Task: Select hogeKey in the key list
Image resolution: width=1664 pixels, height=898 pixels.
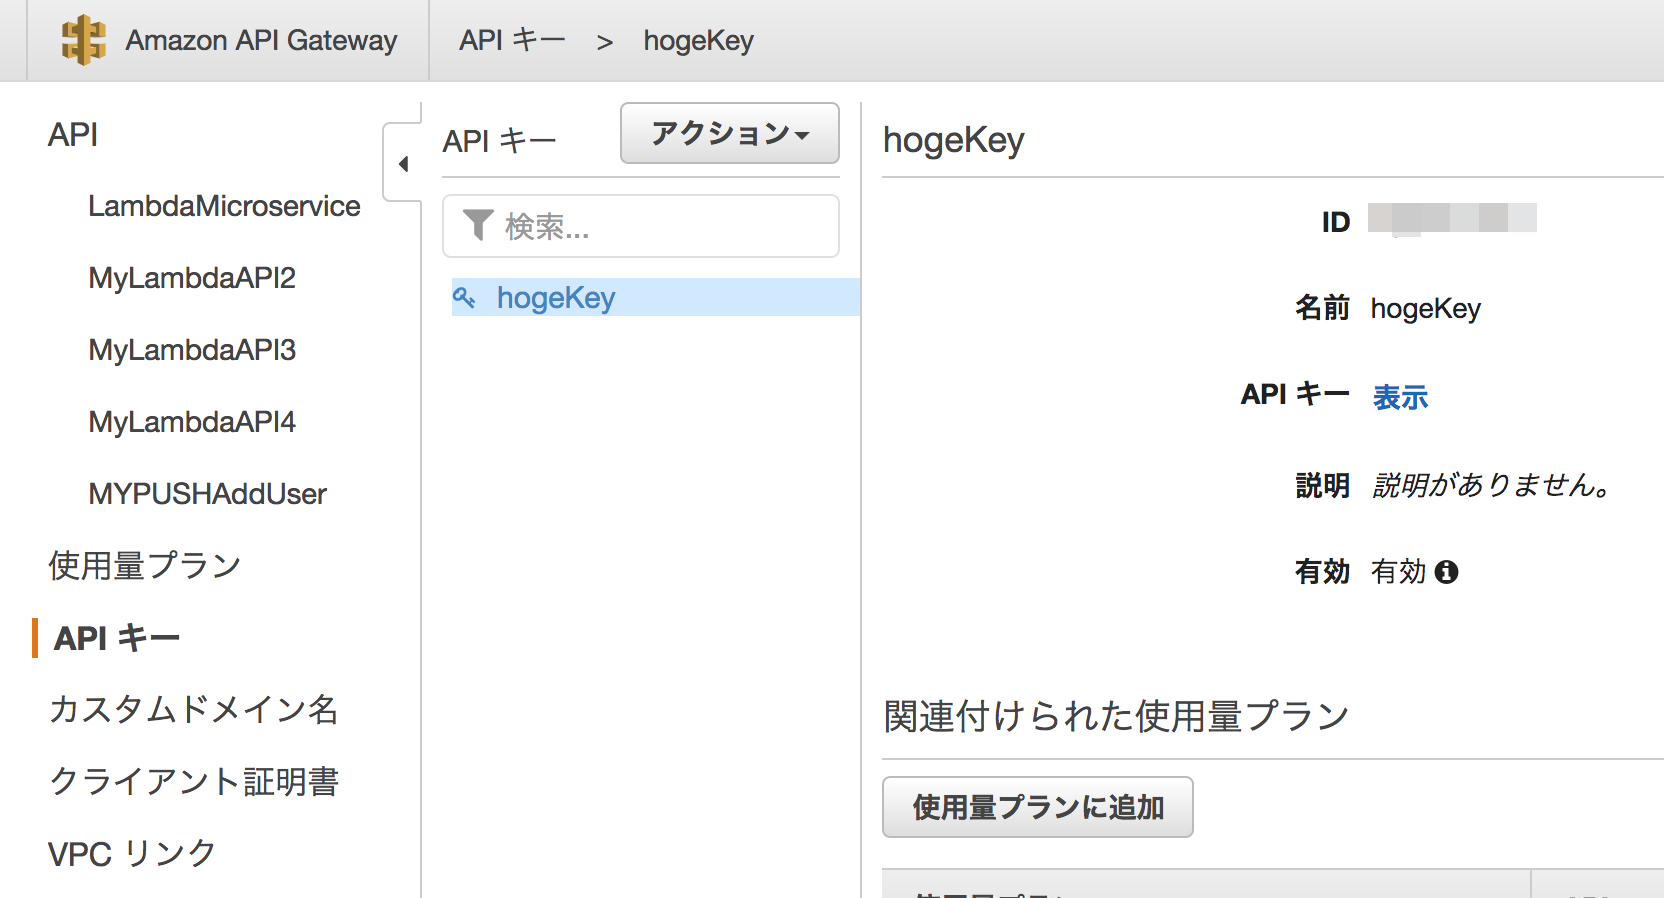Action: pos(656,297)
